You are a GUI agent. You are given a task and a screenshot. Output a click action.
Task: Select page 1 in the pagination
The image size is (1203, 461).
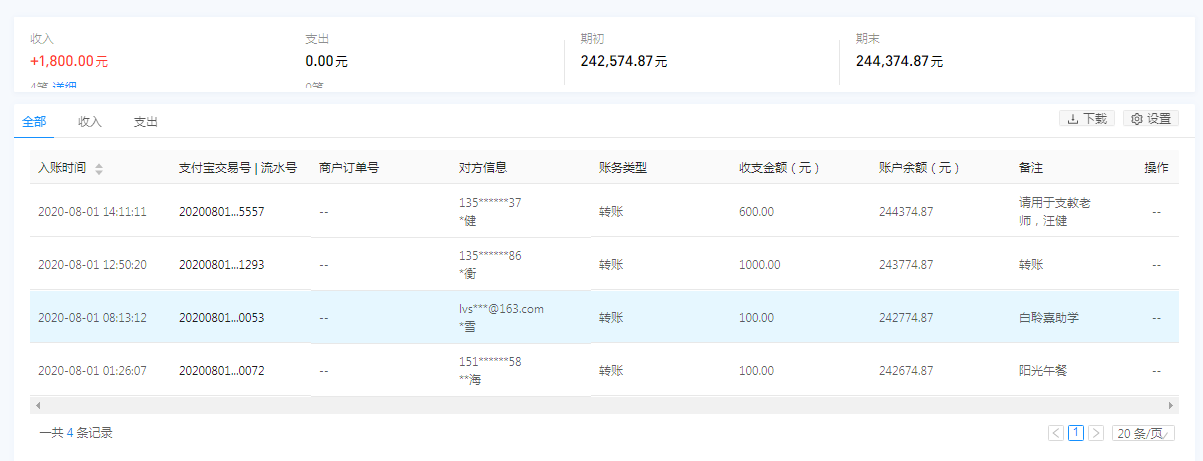(x=1076, y=433)
